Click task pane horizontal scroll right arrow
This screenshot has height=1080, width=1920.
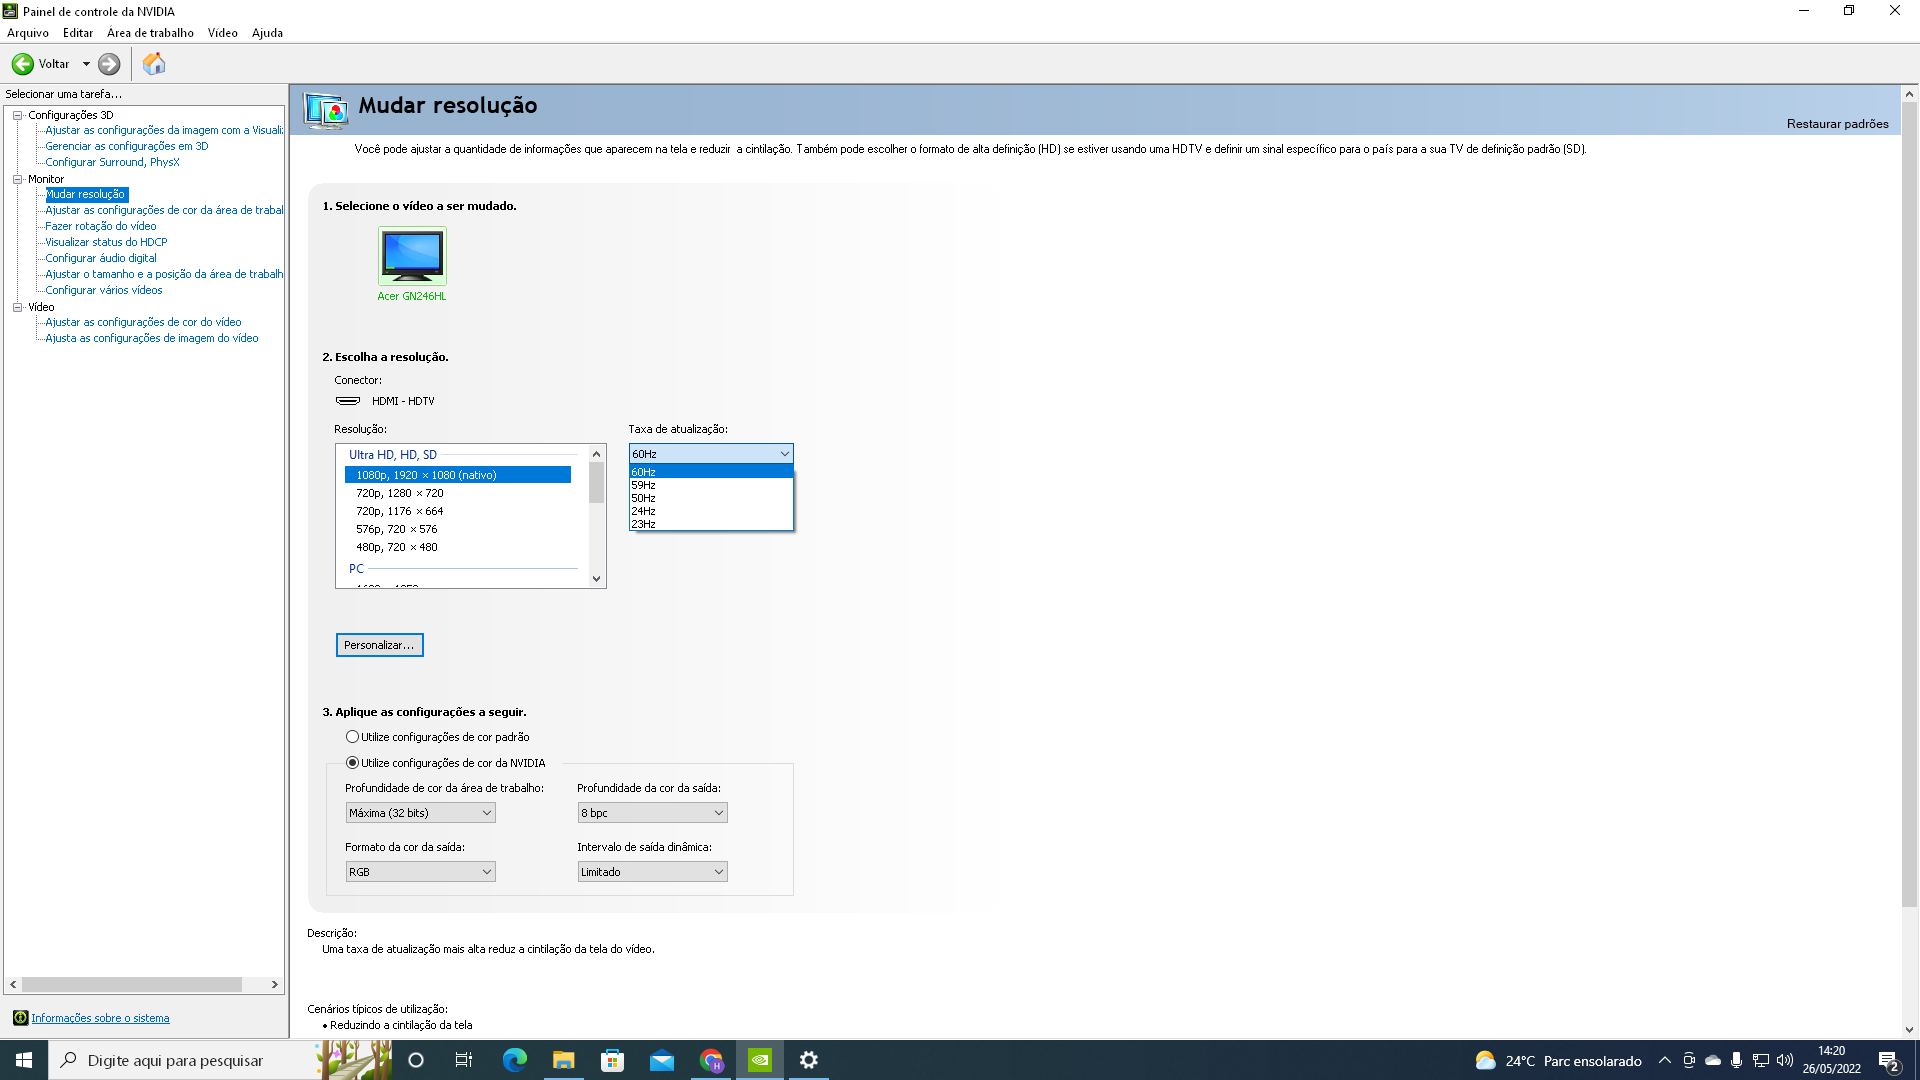coord(275,985)
